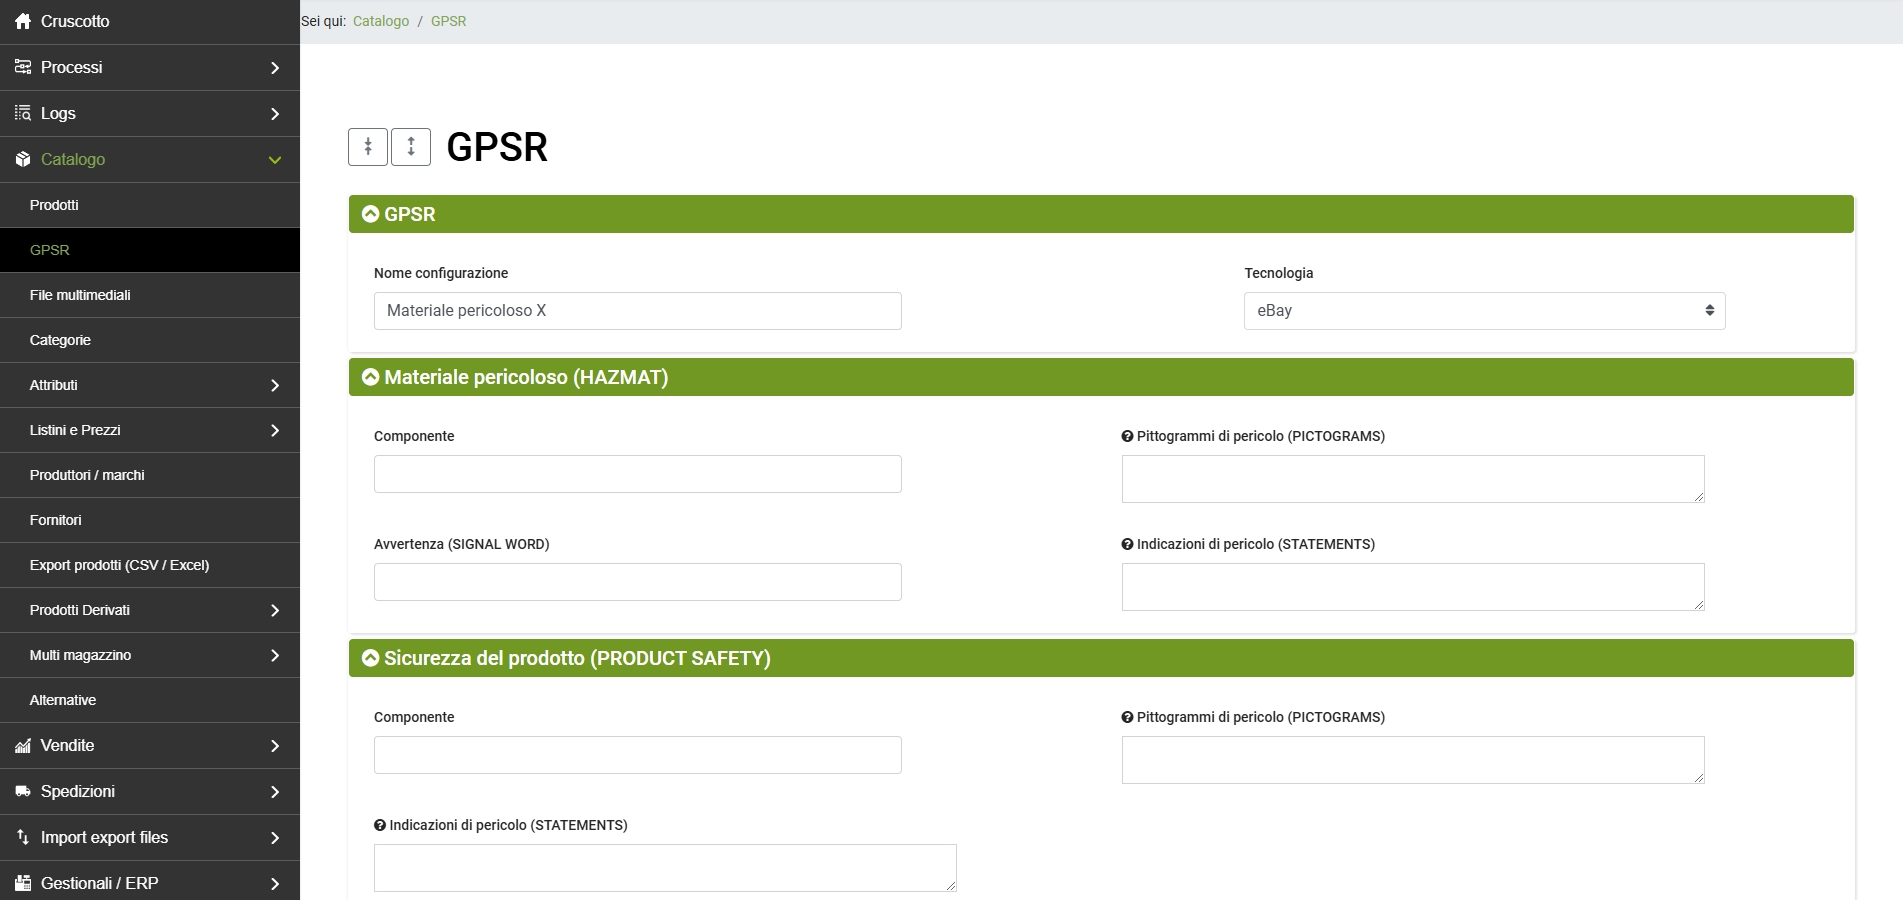Focus the Avvertenza (SIGNAL WORD) field
The height and width of the screenshot is (900, 1903).
coord(637,582)
